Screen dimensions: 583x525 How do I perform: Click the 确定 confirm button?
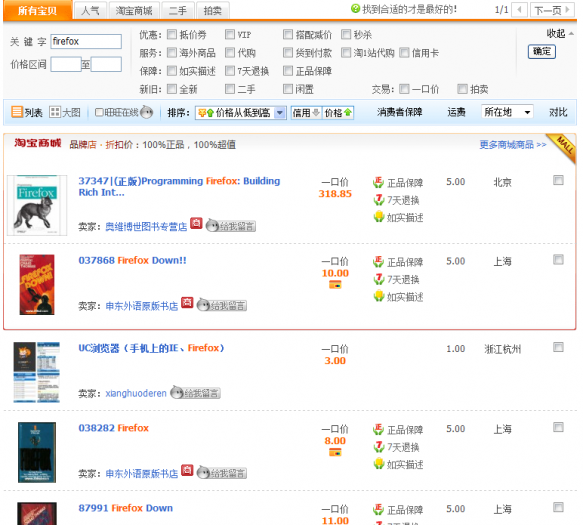tap(542, 51)
